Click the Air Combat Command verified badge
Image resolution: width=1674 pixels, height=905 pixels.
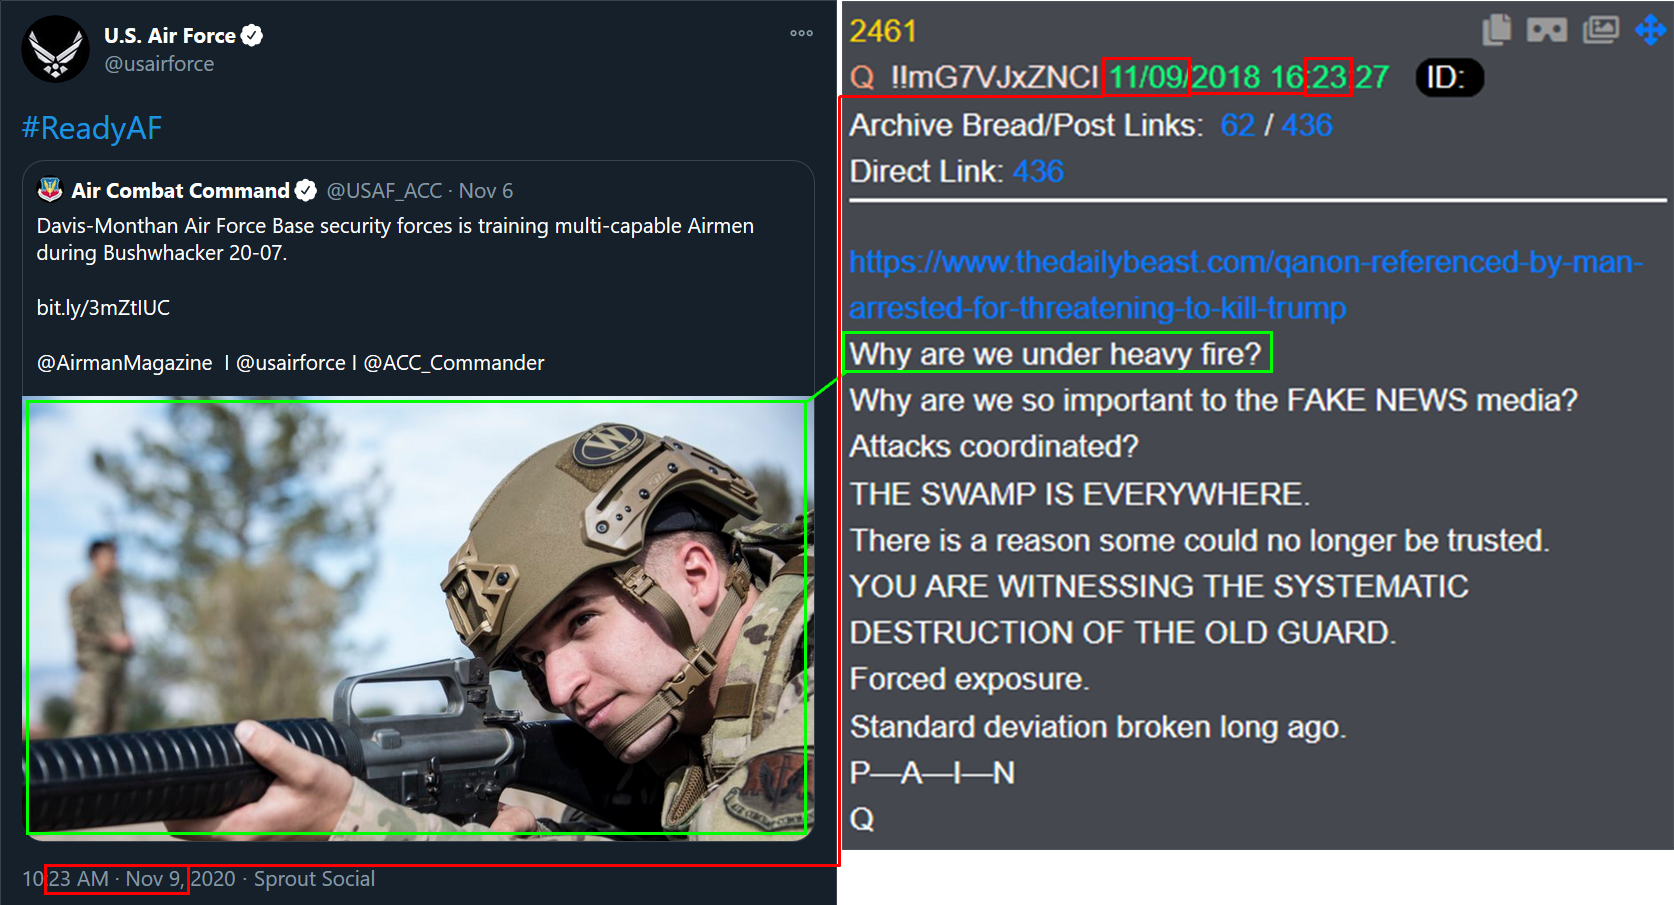[306, 190]
